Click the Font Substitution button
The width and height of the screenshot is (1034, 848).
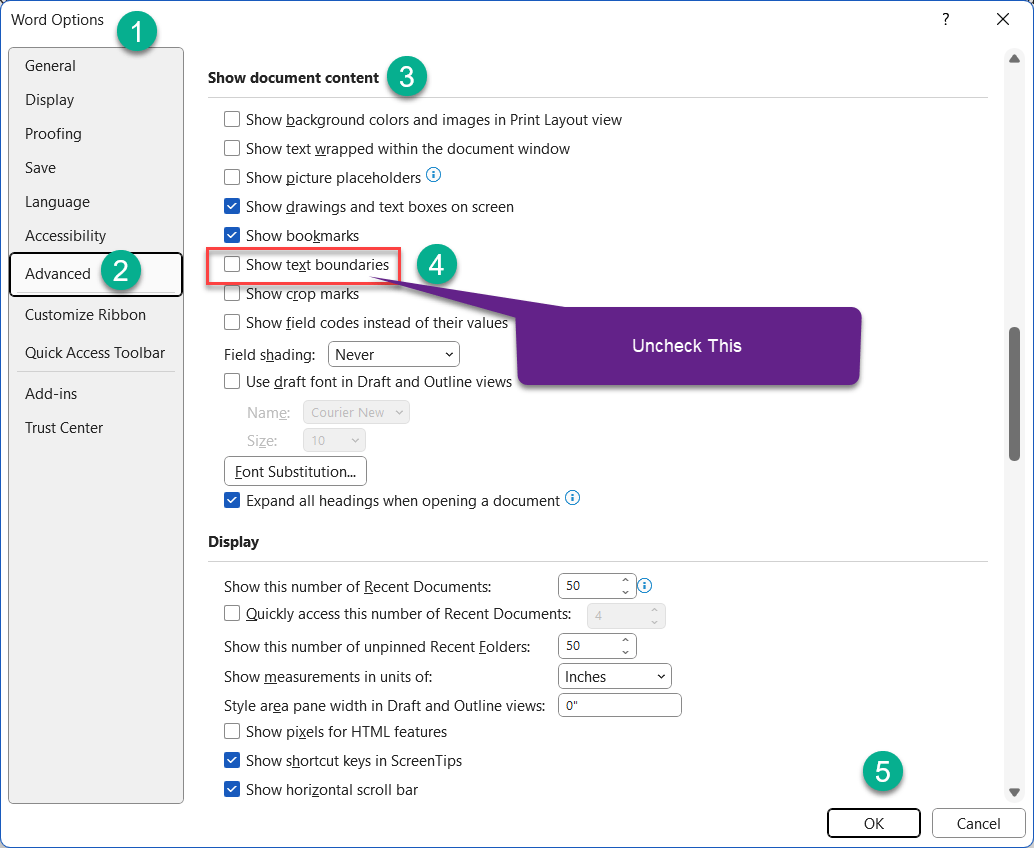click(295, 471)
